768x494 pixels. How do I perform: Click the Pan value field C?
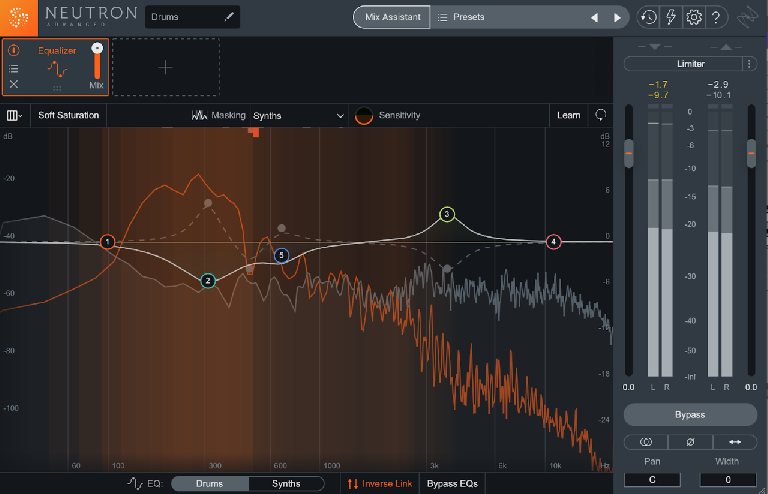pos(652,480)
